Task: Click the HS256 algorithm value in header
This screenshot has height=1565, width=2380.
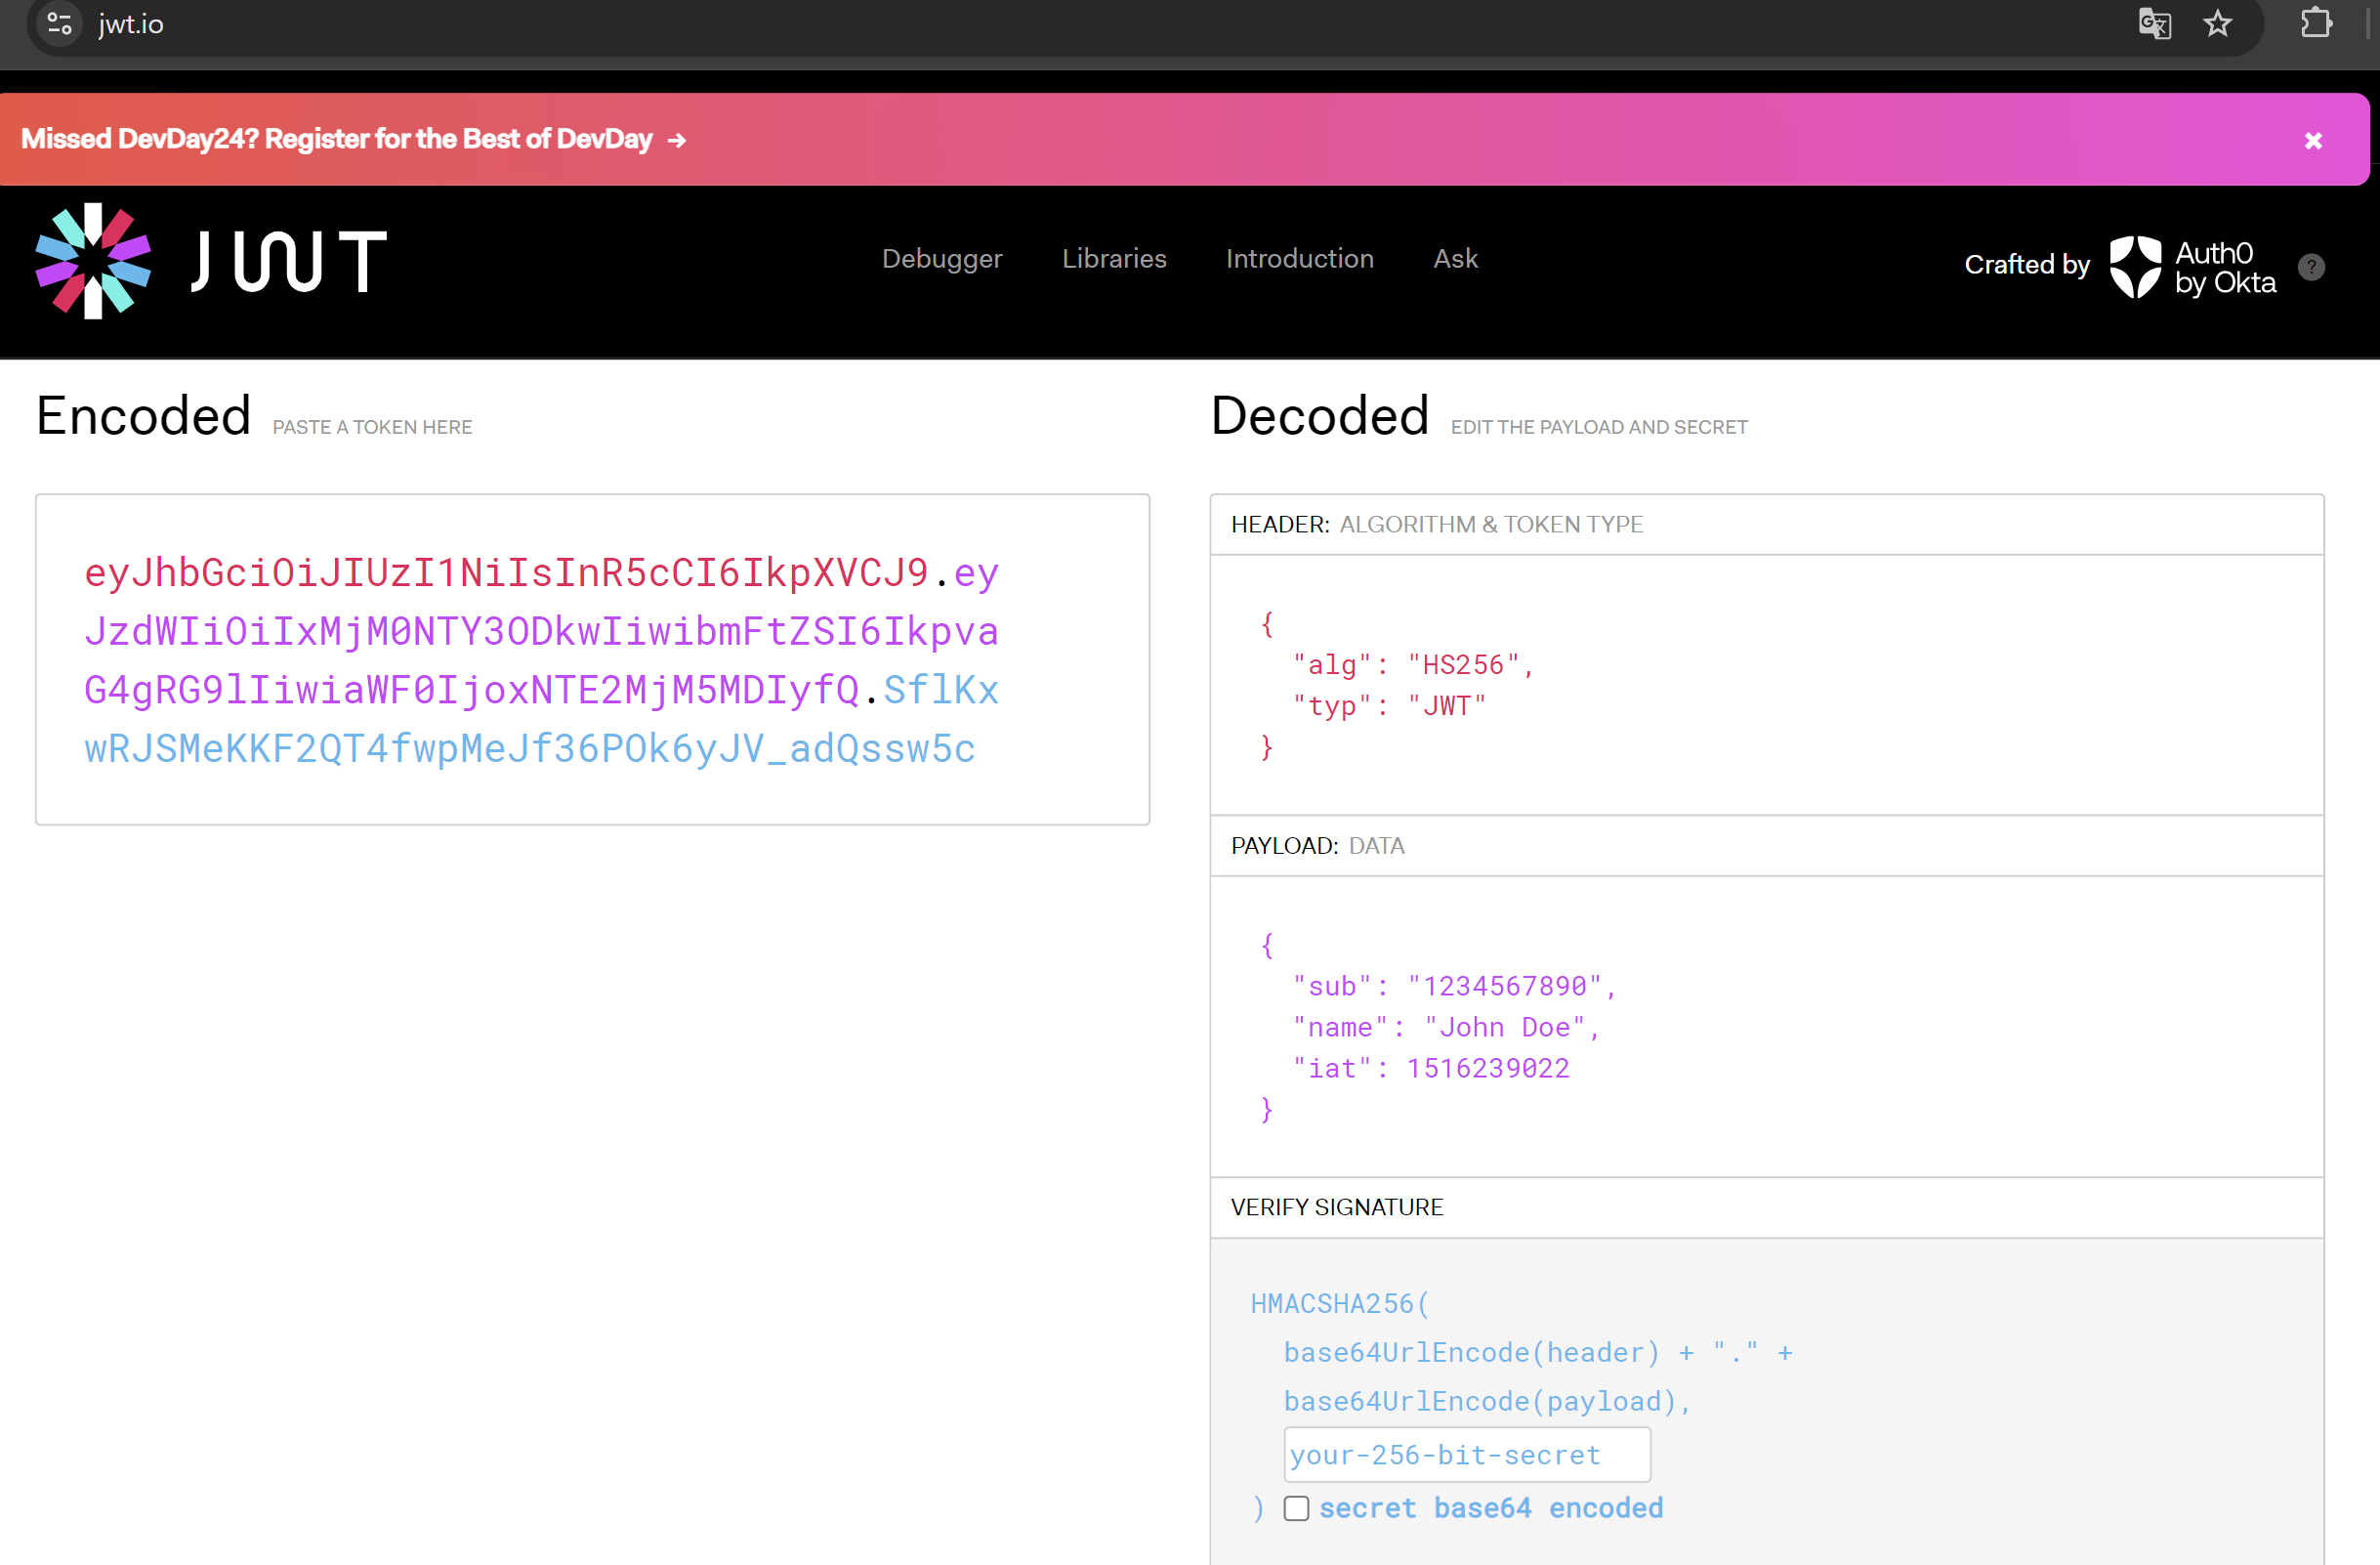Action: 1463,665
